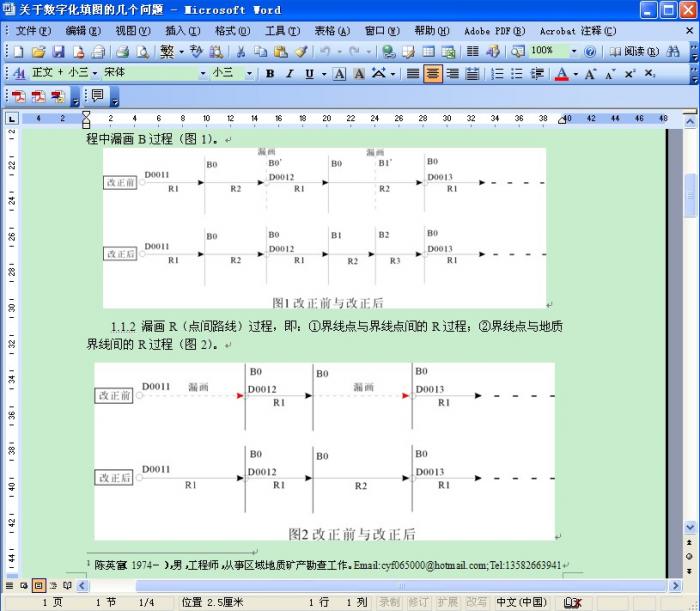Click the Print icon in toolbar
The height and width of the screenshot is (611, 700).
(122, 51)
